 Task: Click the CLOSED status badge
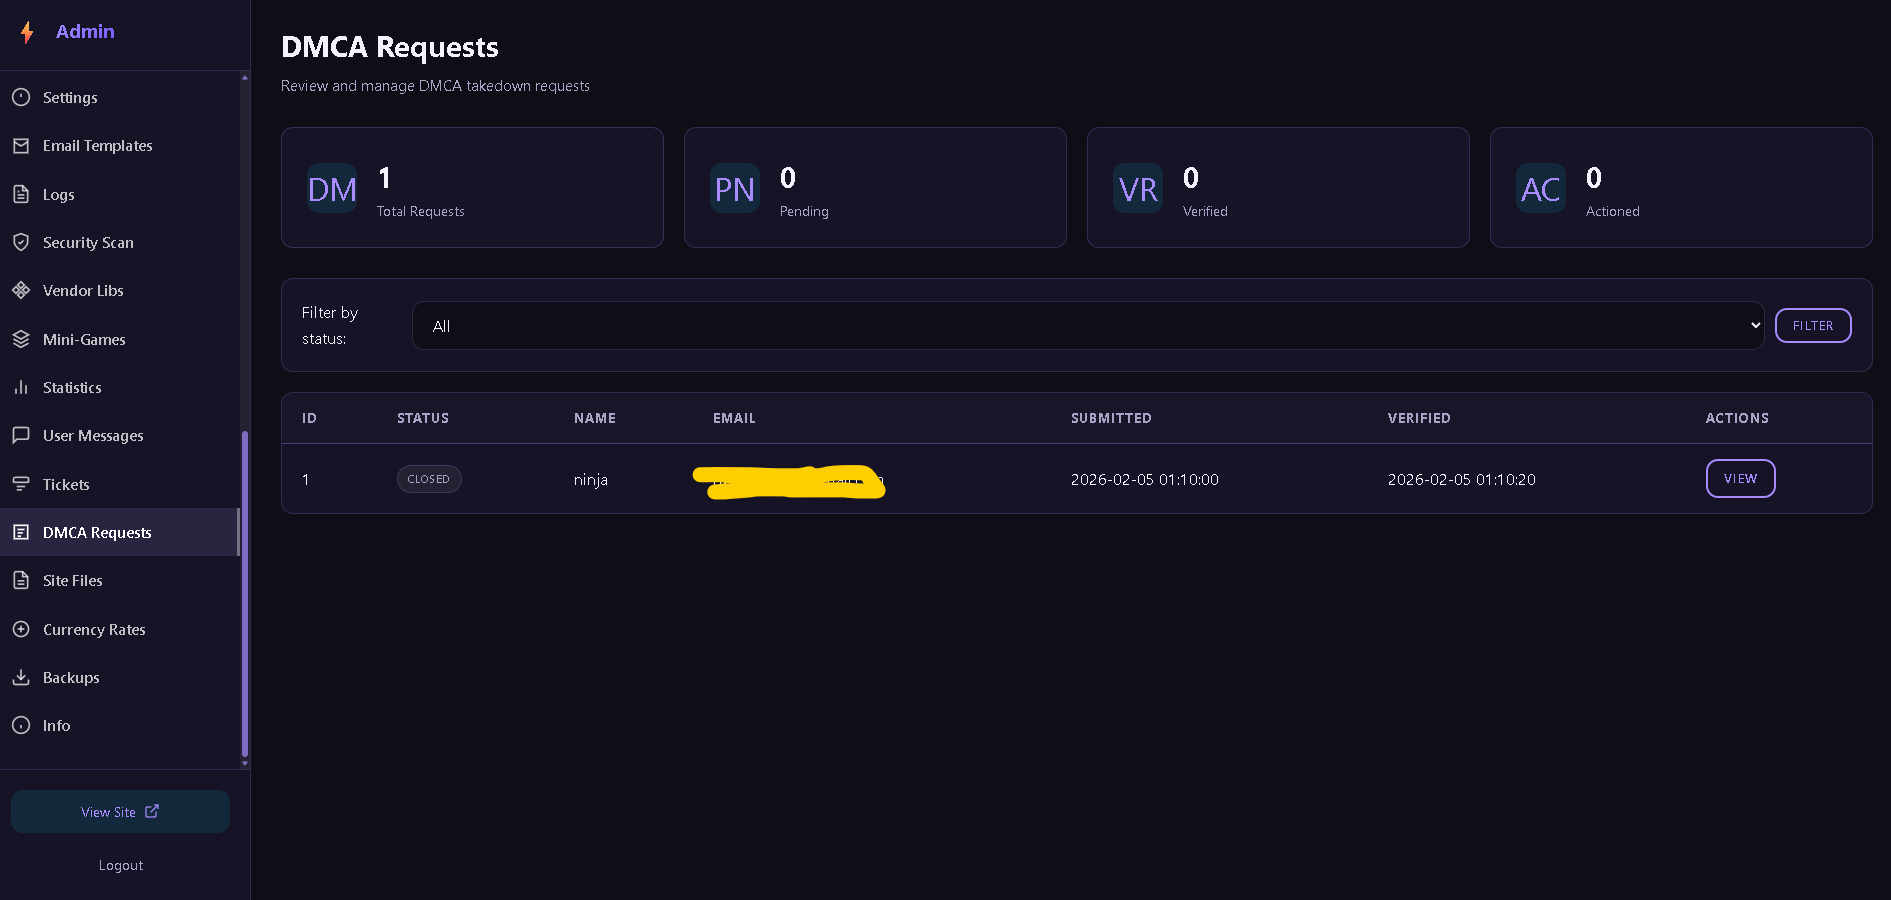(429, 479)
